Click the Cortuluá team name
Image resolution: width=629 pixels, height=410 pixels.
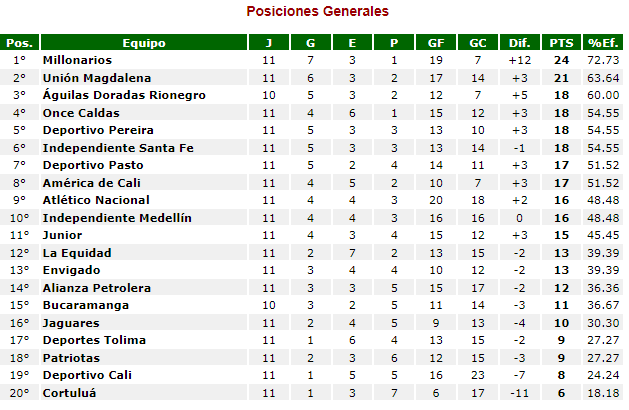coord(71,393)
